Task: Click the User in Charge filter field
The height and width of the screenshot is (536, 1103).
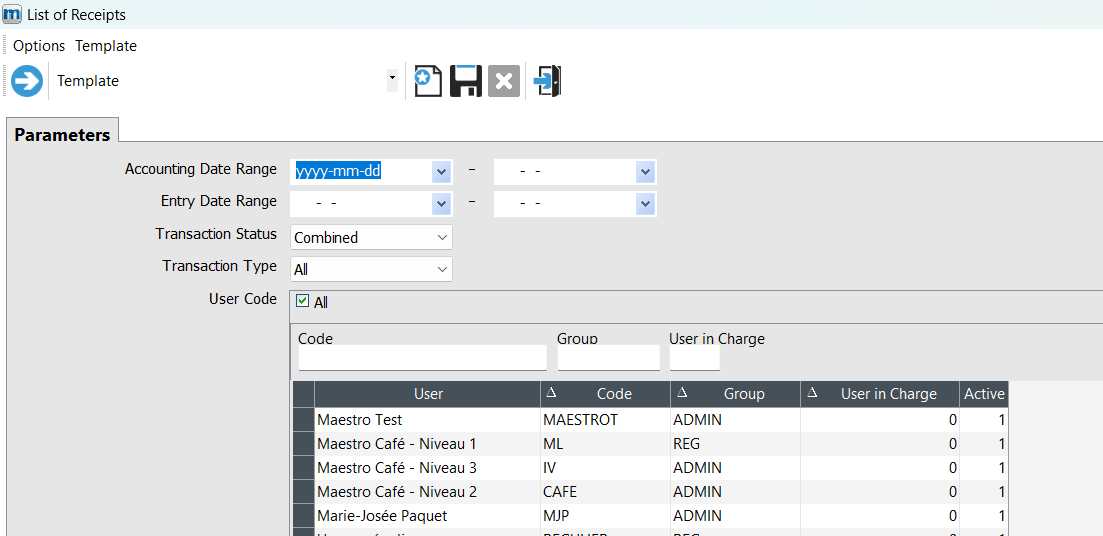Action: tap(694, 358)
